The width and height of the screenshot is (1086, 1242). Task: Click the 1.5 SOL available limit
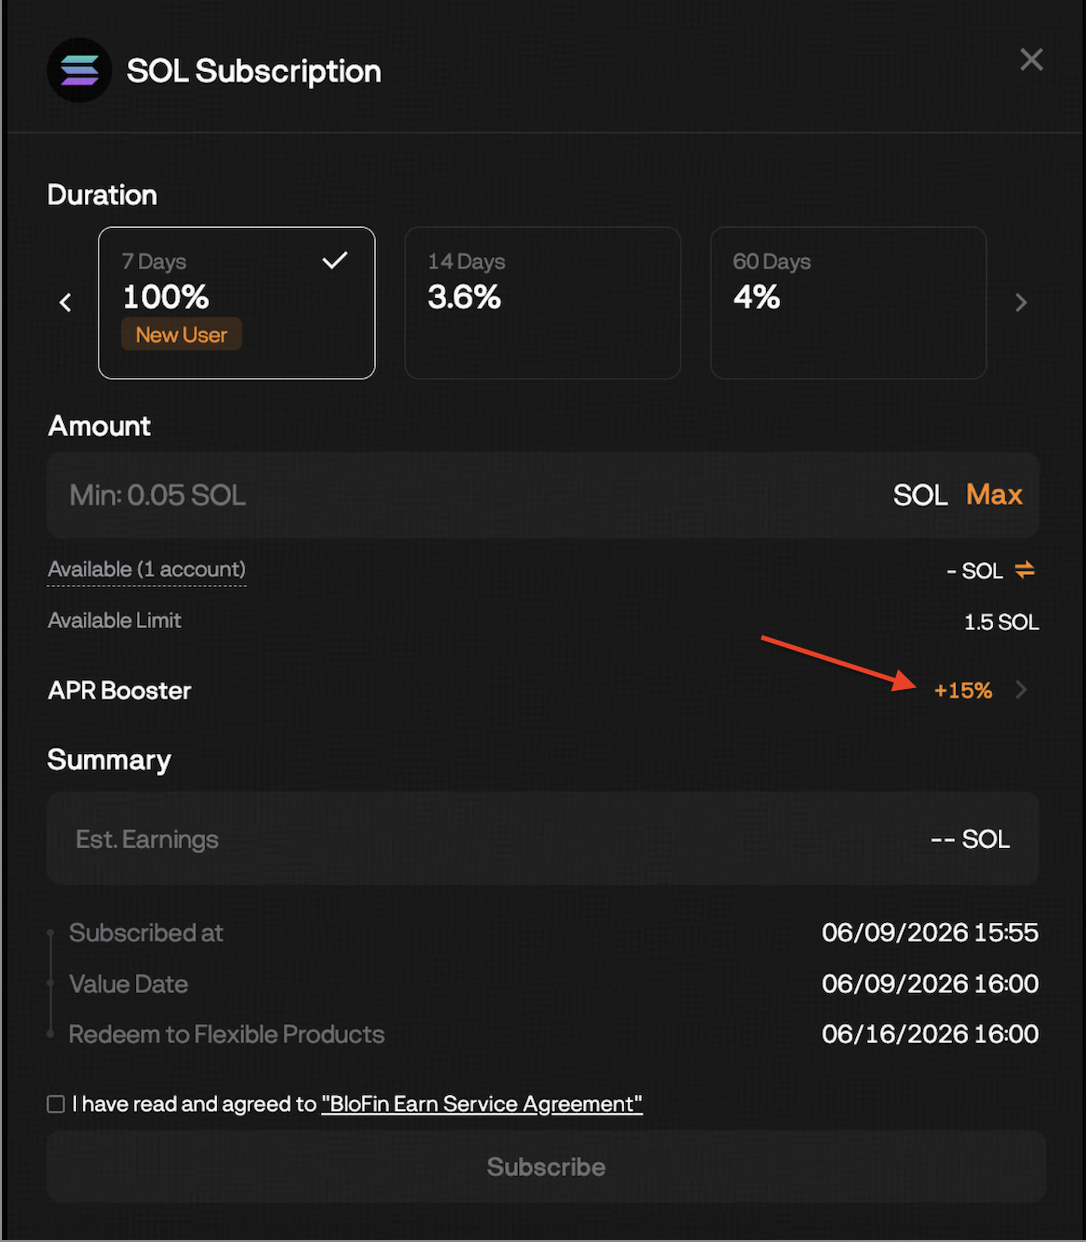tap(1001, 622)
